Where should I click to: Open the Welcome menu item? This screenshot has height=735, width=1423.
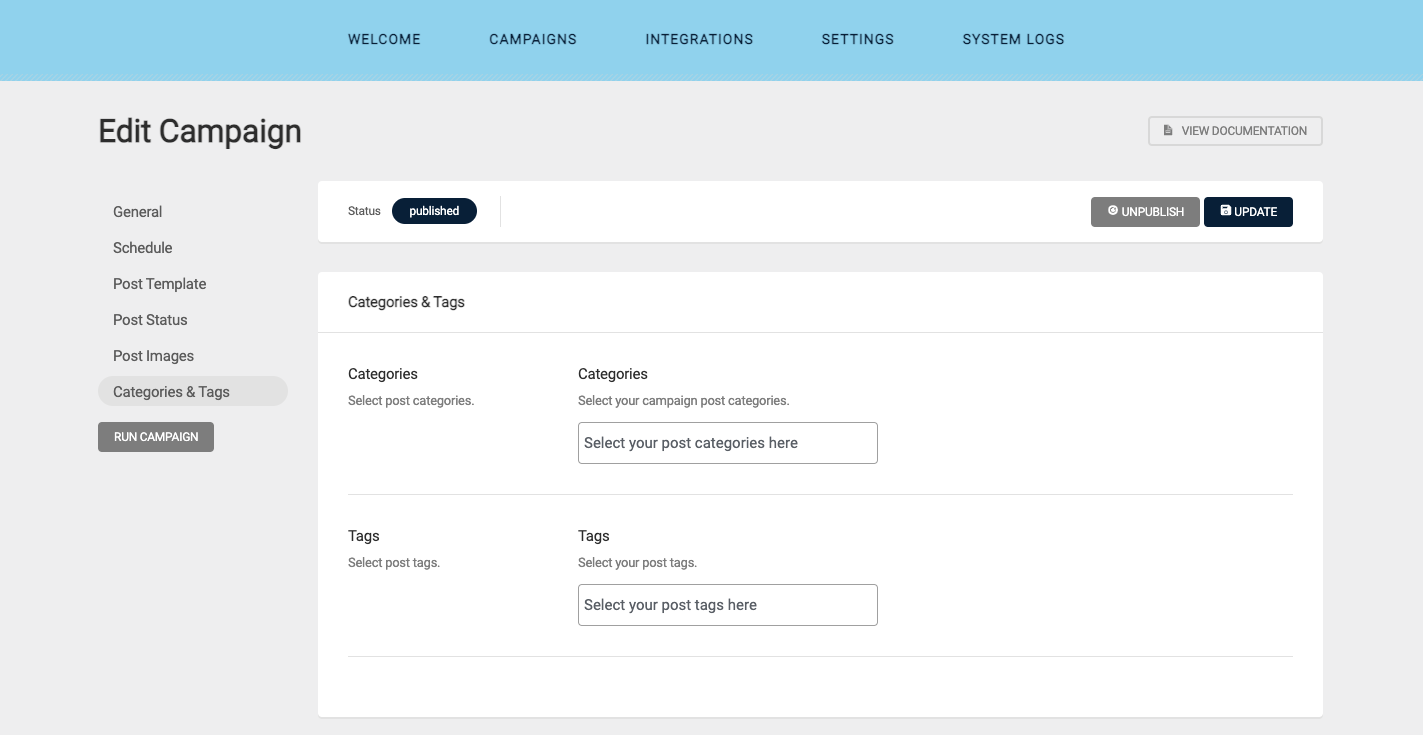384,40
